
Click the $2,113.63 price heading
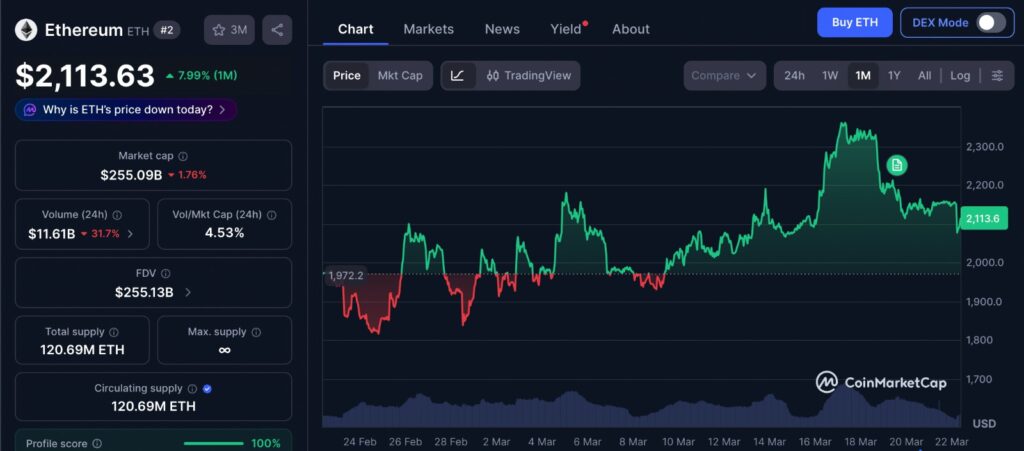tap(85, 76)
